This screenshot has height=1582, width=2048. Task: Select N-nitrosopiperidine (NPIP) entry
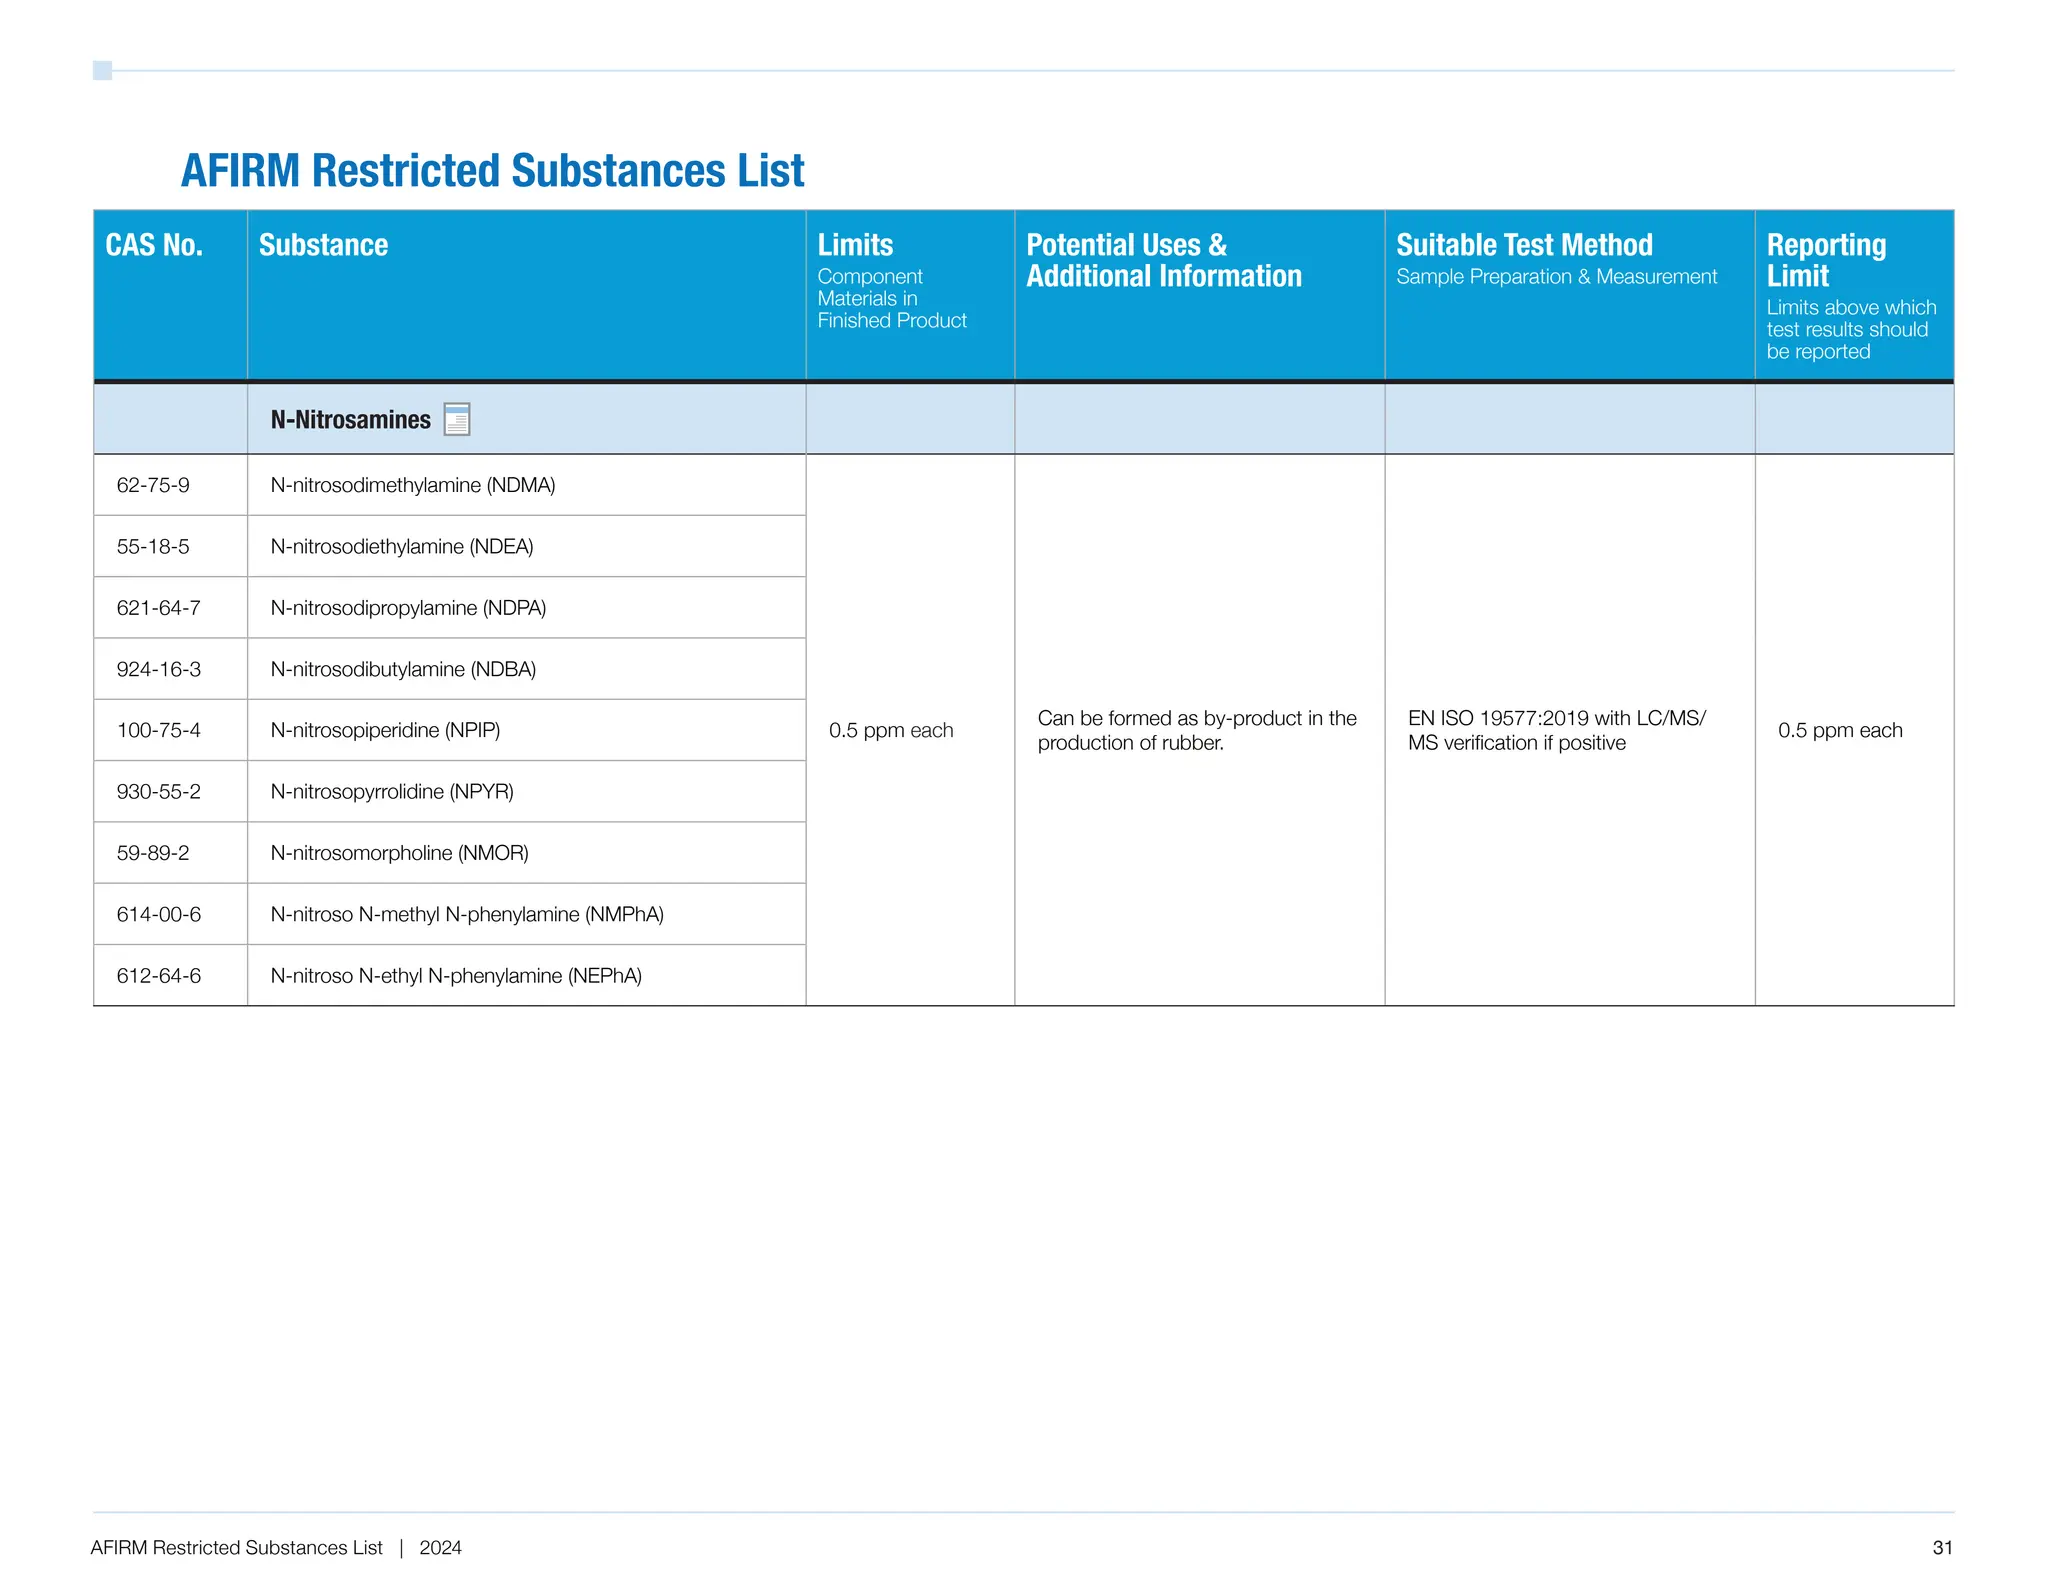[385, 730]
